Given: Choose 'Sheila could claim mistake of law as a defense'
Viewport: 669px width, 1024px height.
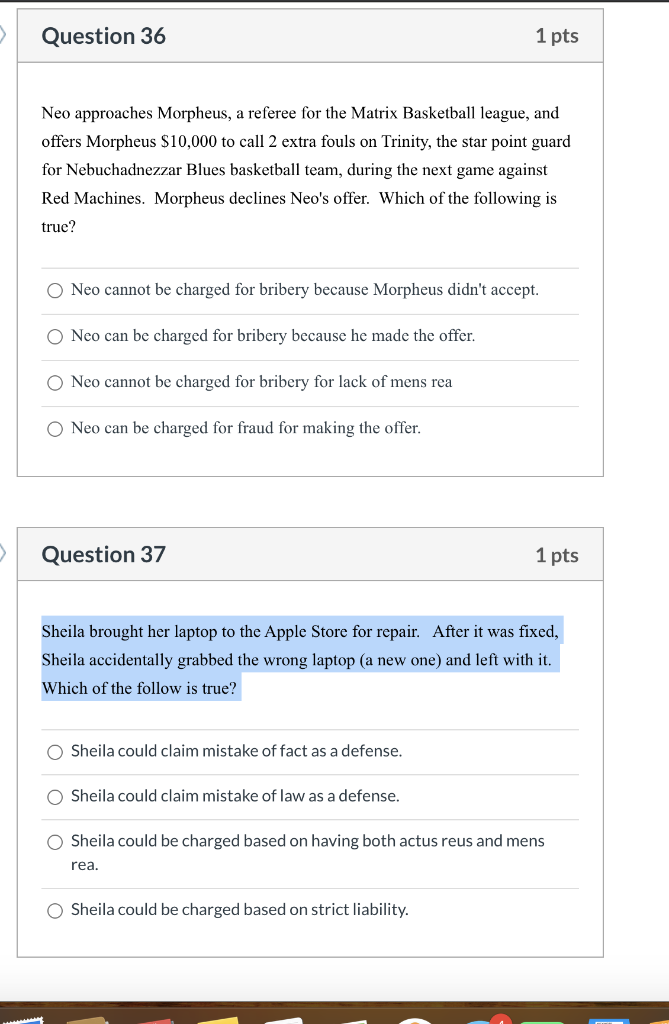Looking at the screenshot, I should tap(55, 797).
